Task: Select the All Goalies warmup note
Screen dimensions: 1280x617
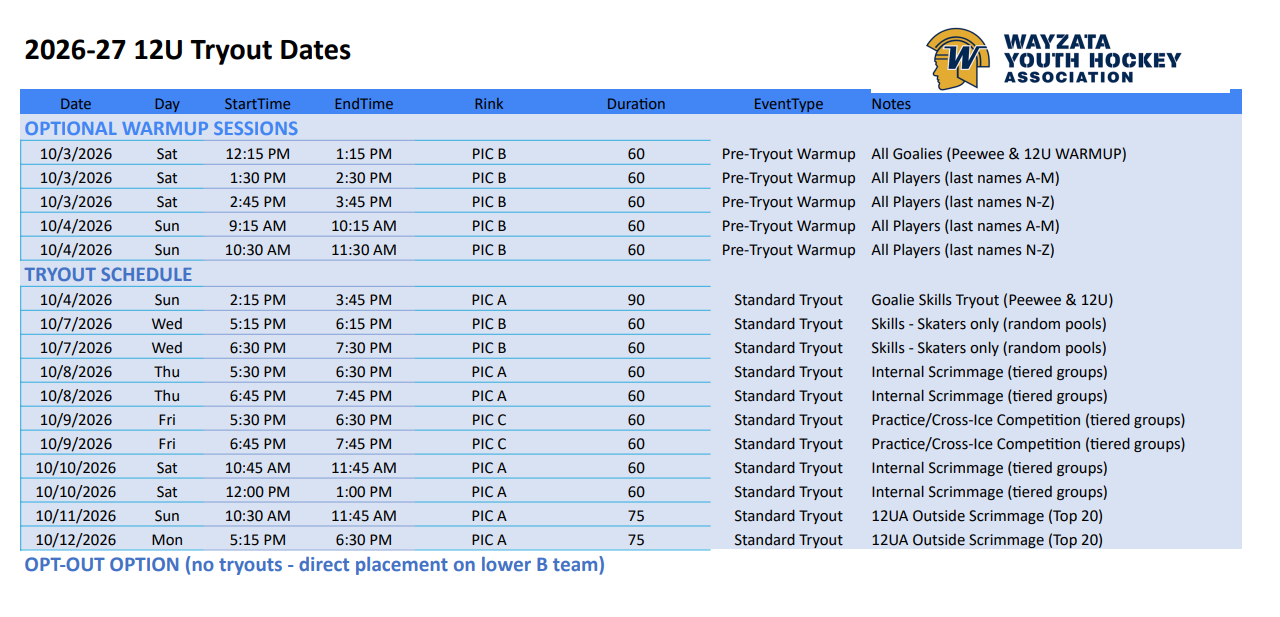Action: (998, 154)
